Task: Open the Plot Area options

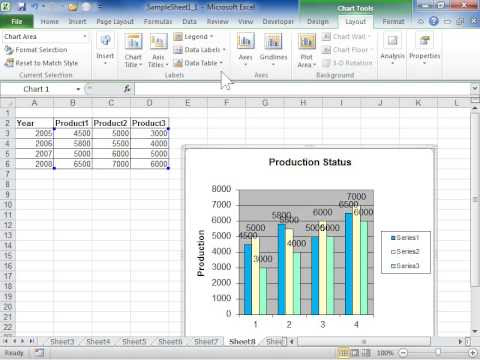Action: click(306, 51)
